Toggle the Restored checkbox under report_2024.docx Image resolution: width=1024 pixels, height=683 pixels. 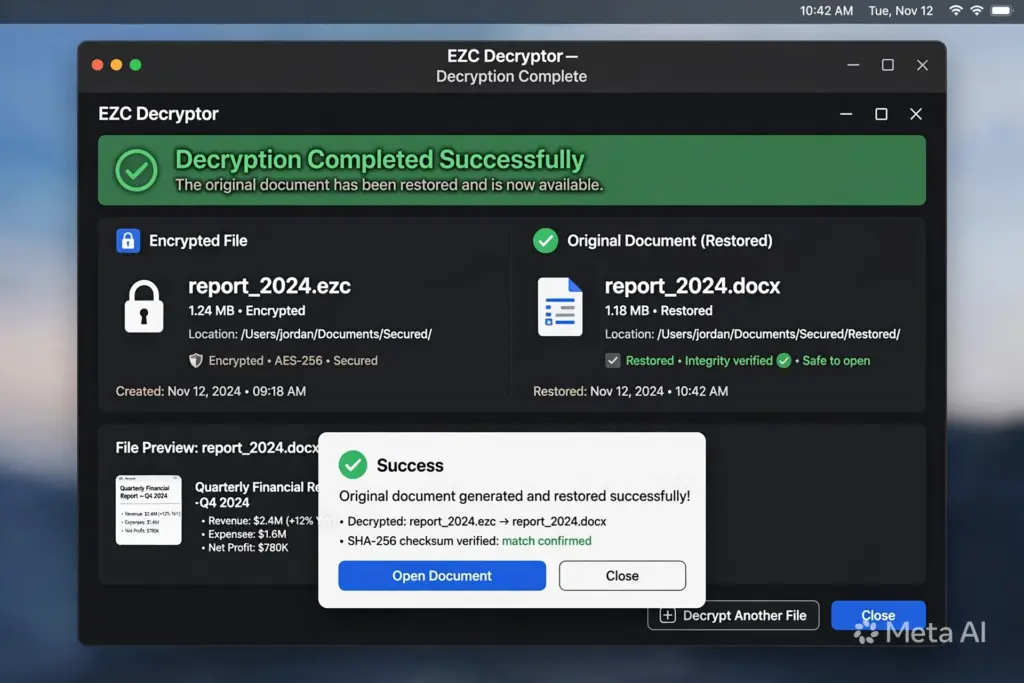[x=613, y=360]
